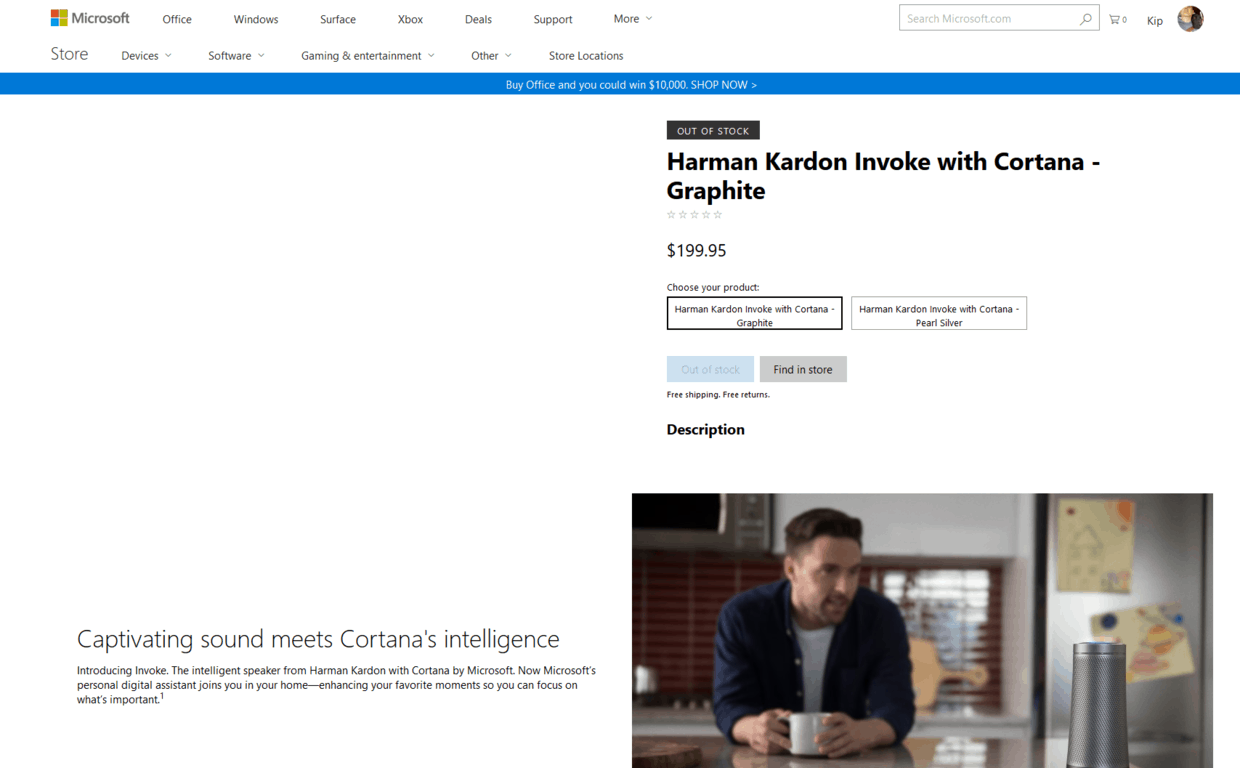Click the disabled Out of stock button
1240x768 pixels.
point(710,369)
